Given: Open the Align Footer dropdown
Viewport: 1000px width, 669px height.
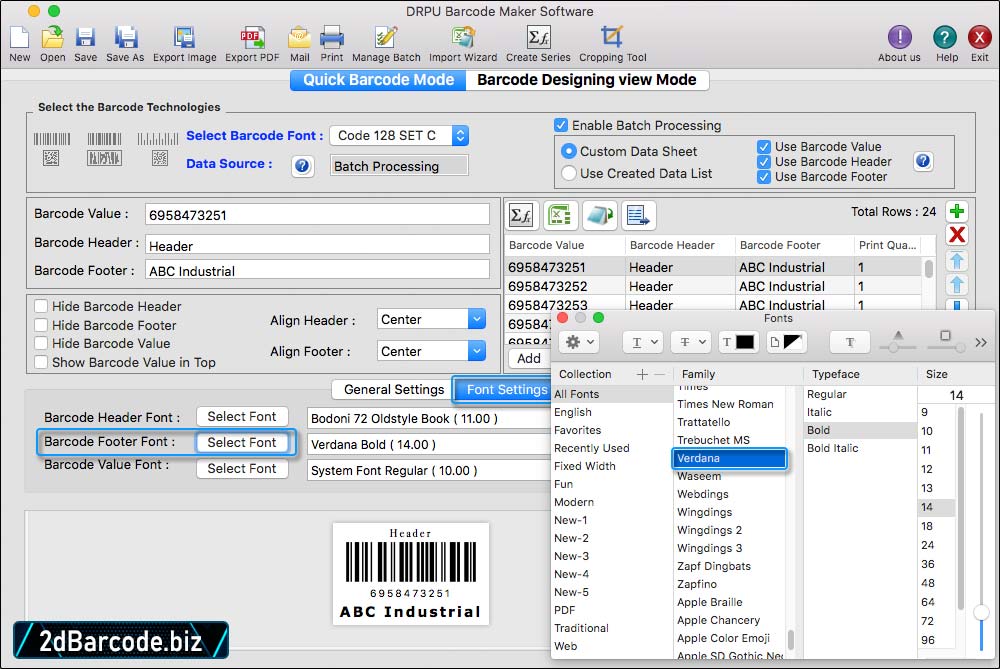Looking at the screenshot, I should click(430, 351).
